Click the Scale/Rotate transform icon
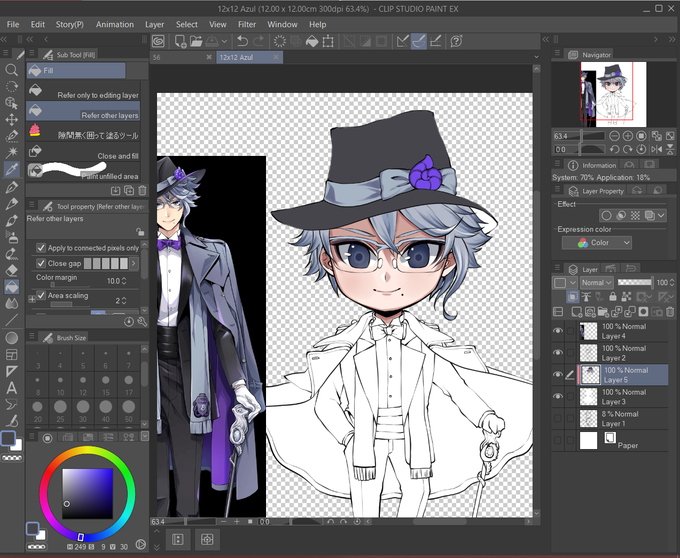The width and height of the screenshot is (680, 558). pos(328,41)
